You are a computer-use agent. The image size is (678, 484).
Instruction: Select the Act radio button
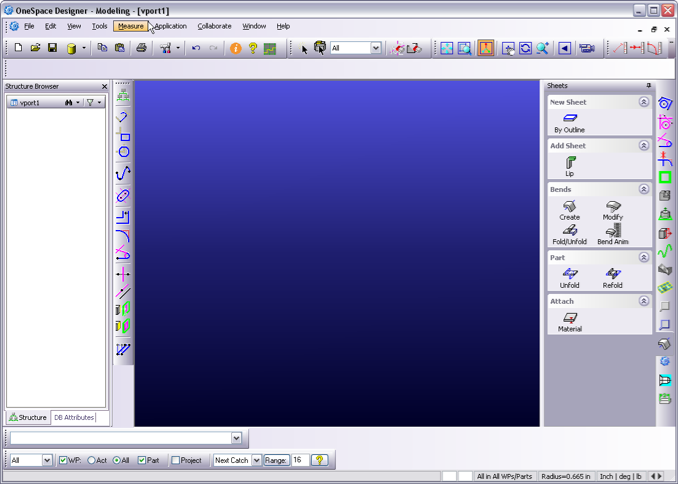click(x=91, y=461)
